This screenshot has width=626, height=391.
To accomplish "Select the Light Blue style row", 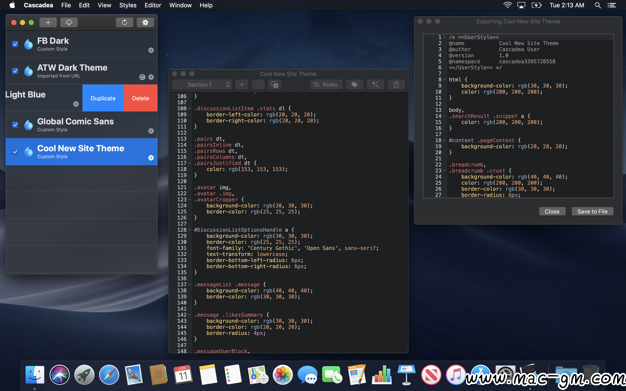I will click(44, 98).
